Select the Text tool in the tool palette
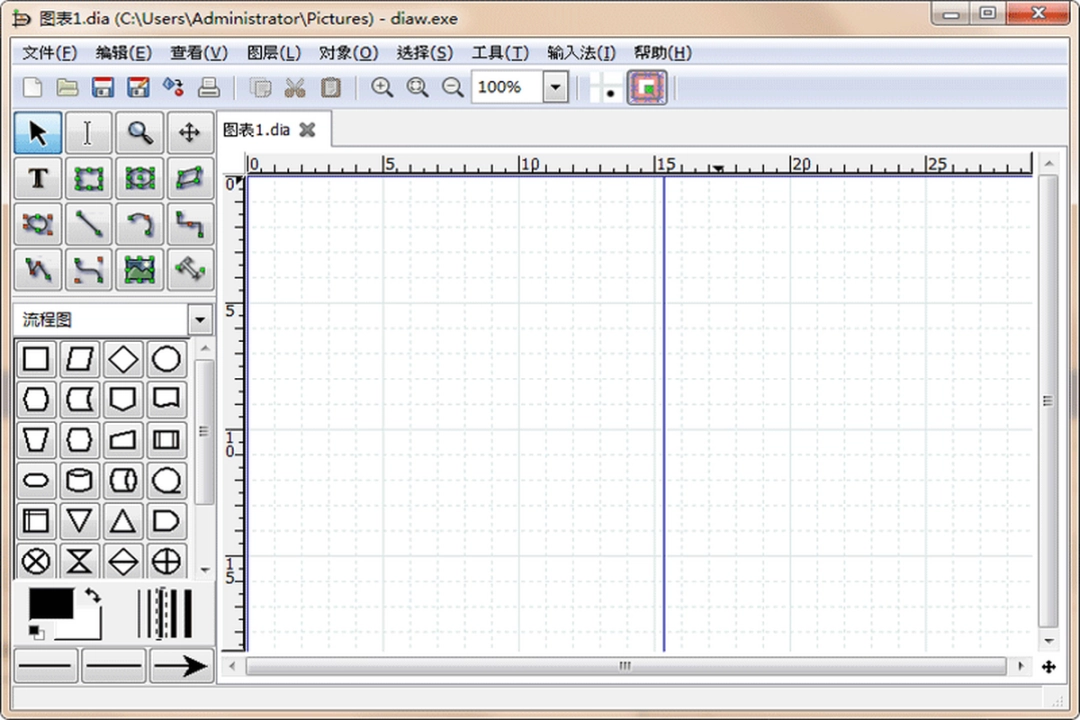 pyautogui.click(x=37, y=178)
